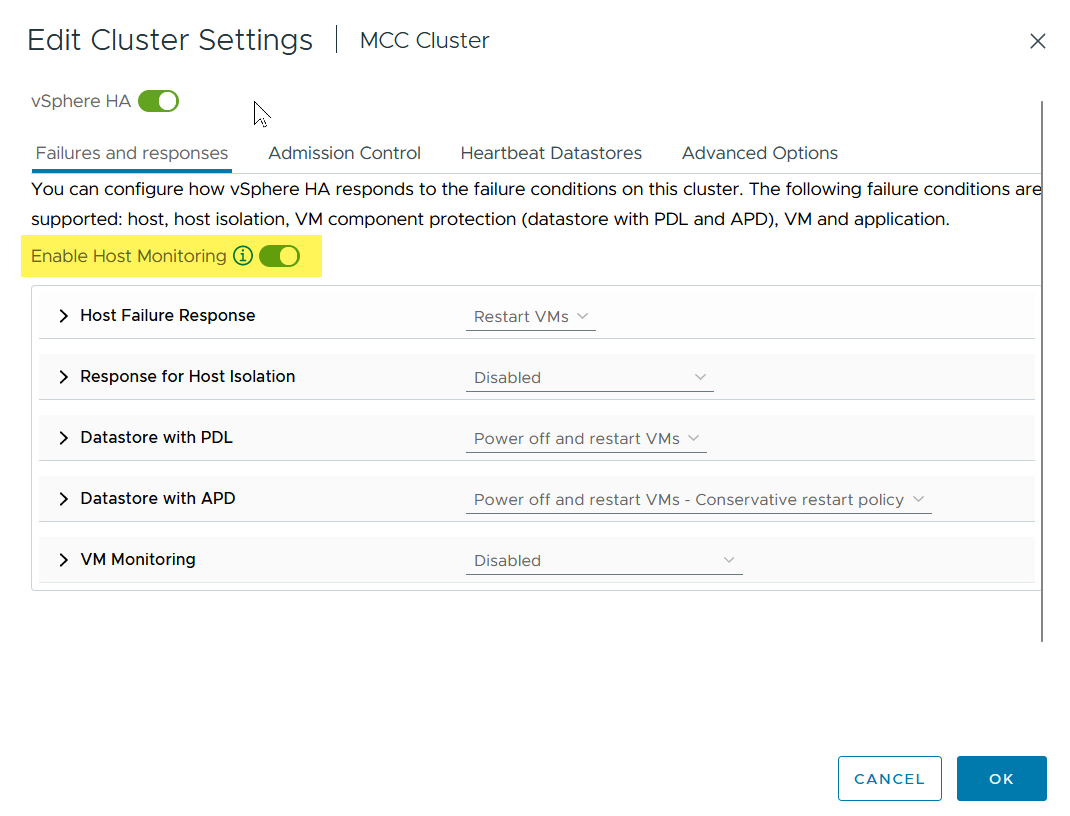Open the VM Monitoring dropdown
1070x816 pixels.
click(604, 561)
